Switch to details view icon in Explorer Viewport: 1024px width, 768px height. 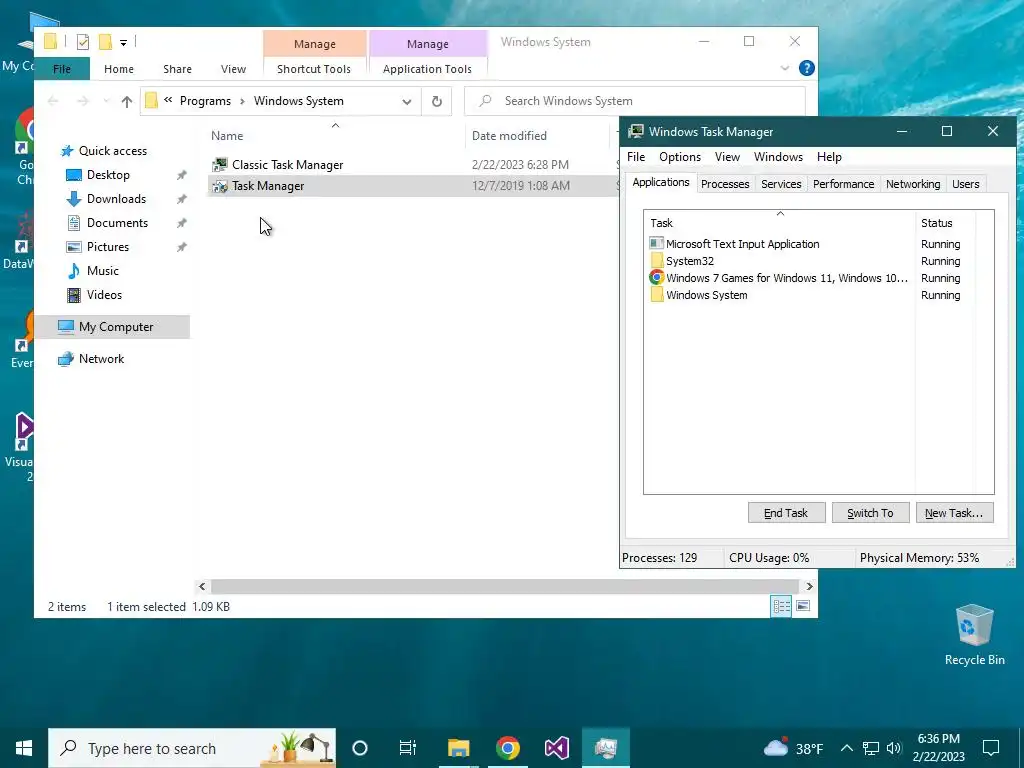click(781, 606)
